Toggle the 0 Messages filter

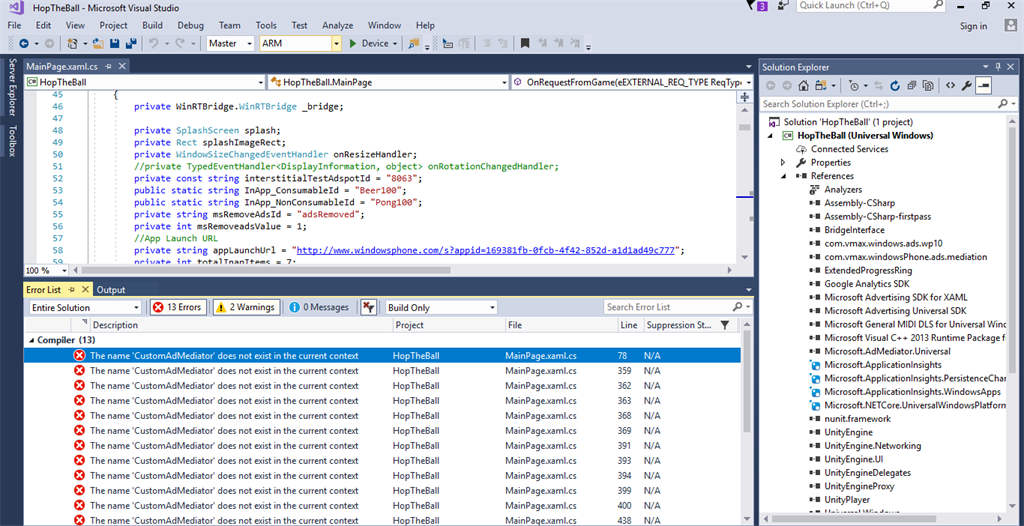tap(319, 307)
